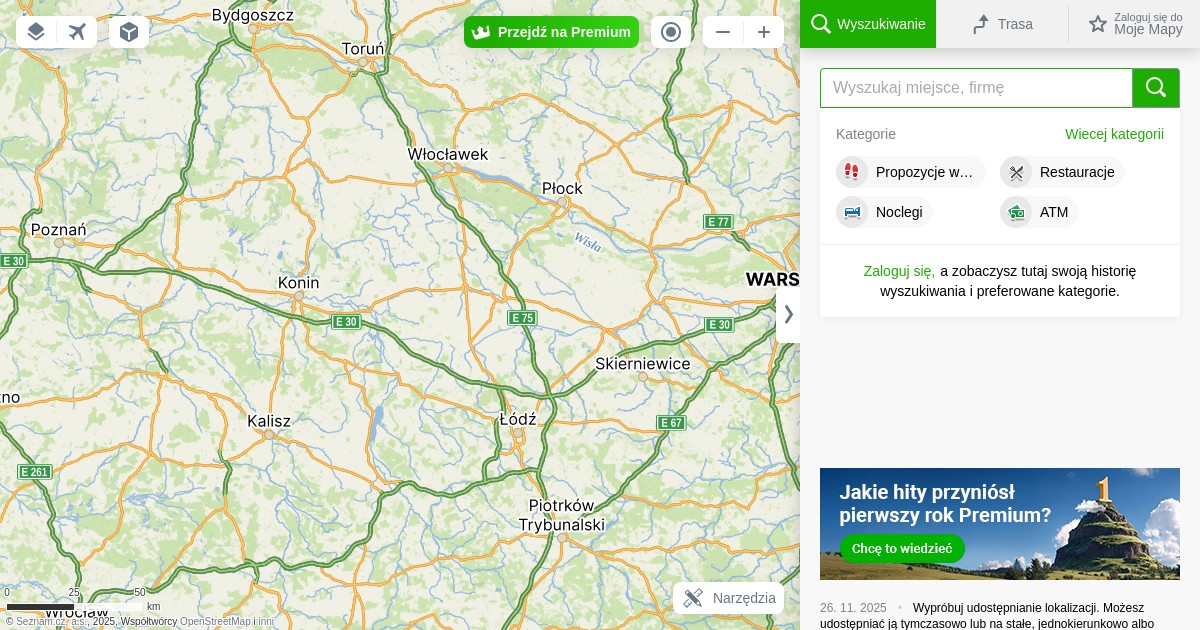The height and width of the screenshot is (630, 1200).
Task: Click the green magnifier search button
Action: [1156, 88]
